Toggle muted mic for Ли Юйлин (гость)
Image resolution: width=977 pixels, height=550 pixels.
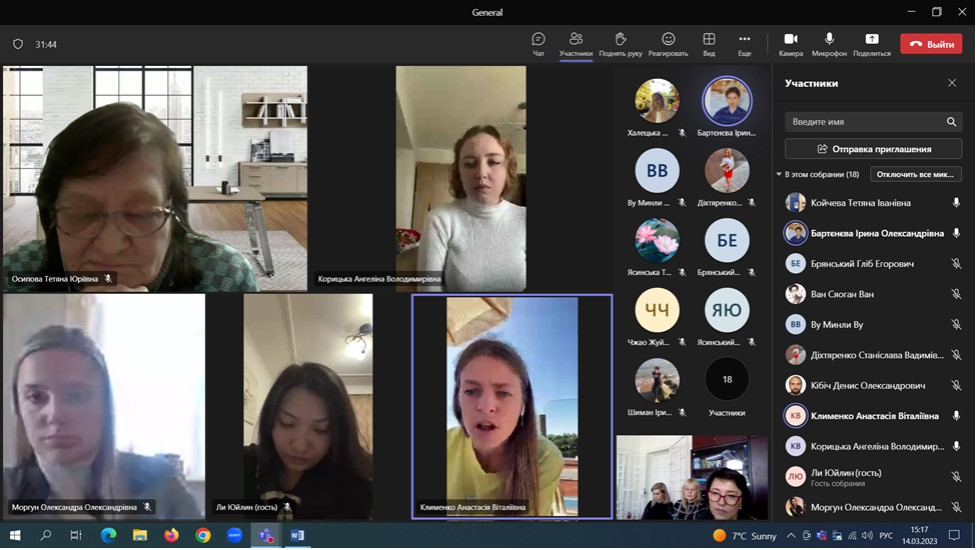956,477
